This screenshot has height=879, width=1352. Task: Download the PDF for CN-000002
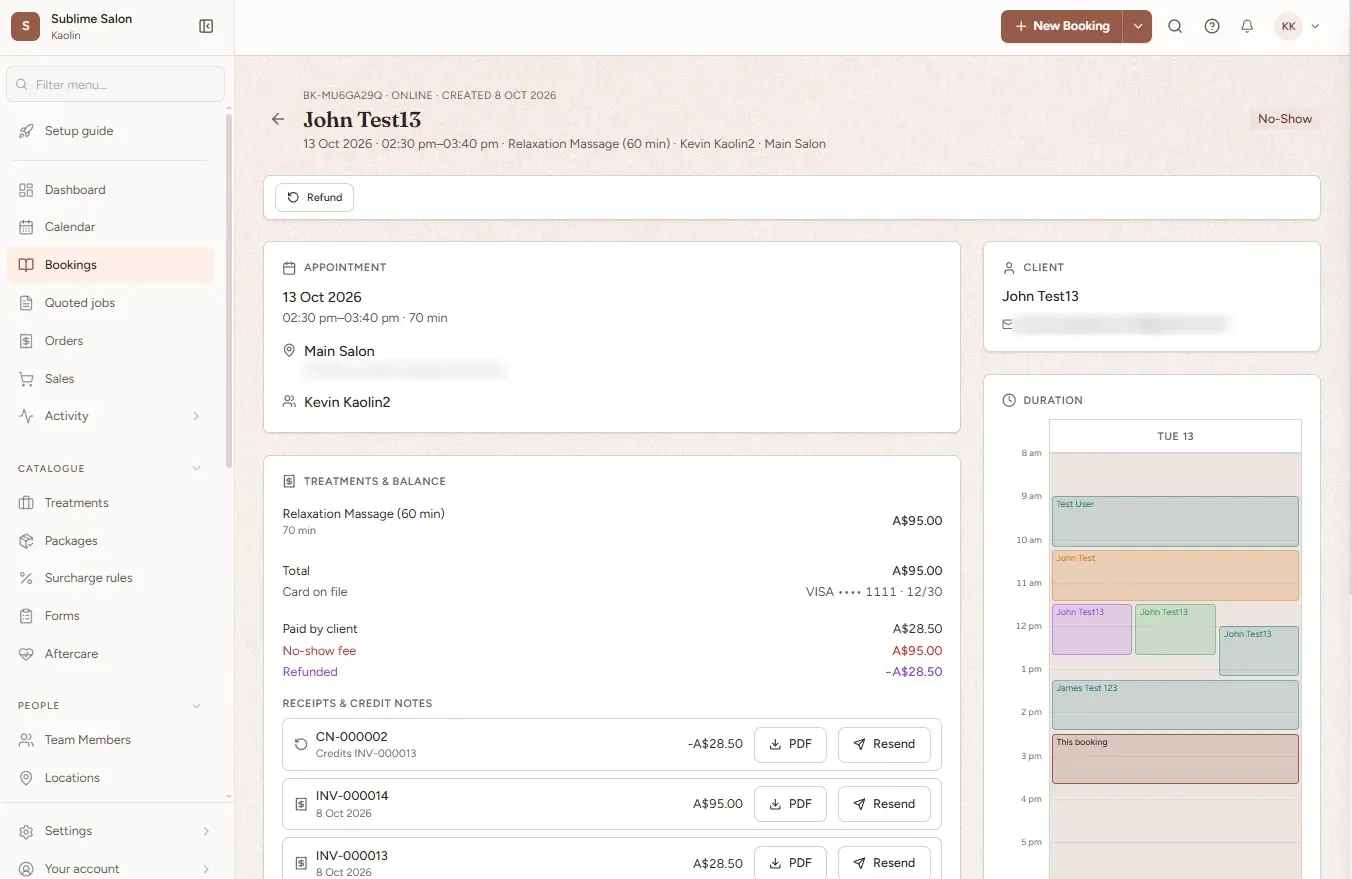(x=790, y=744)
